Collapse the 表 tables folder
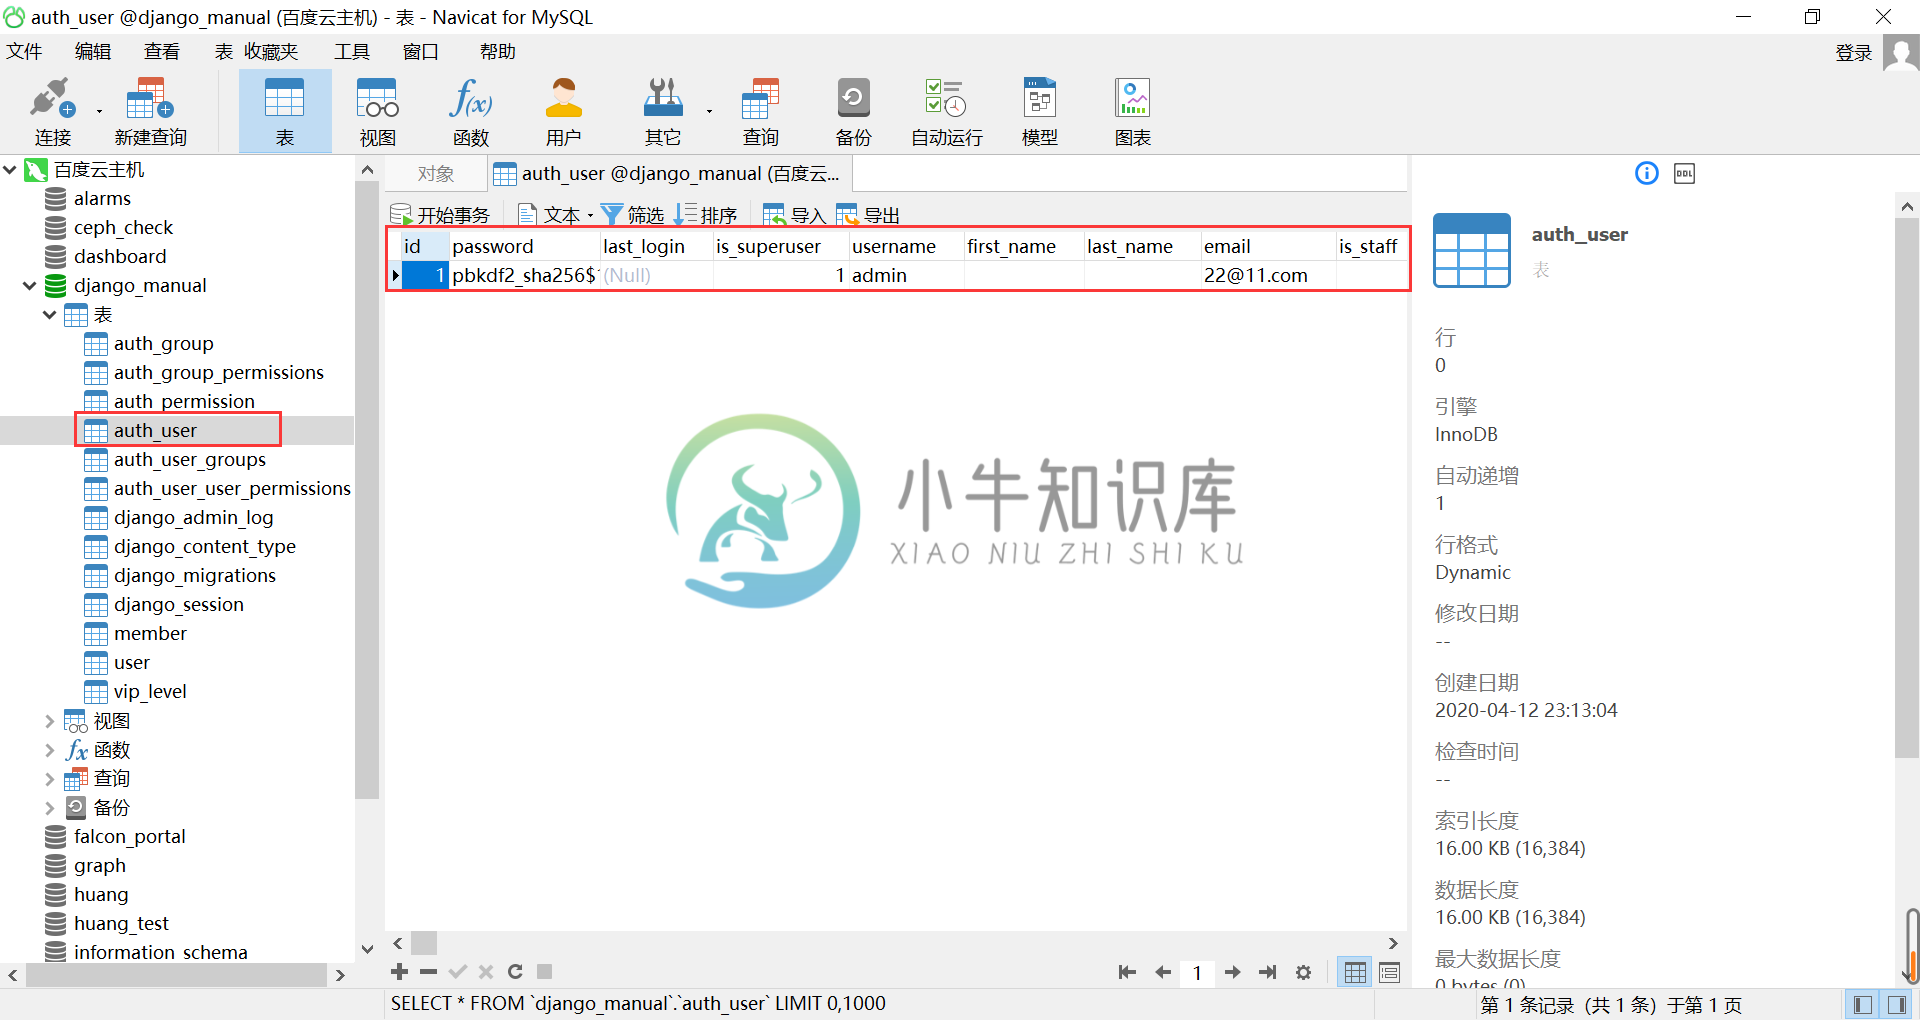 [x=50, y=315]
